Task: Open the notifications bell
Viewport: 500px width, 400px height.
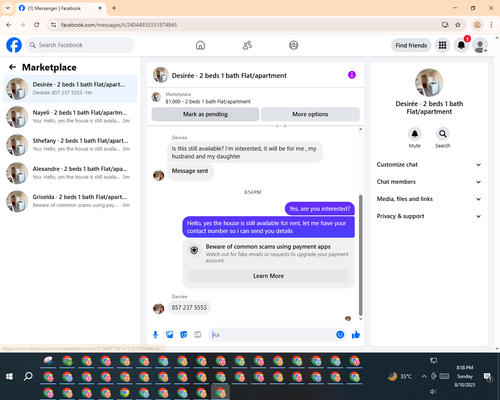Action: 461,45
